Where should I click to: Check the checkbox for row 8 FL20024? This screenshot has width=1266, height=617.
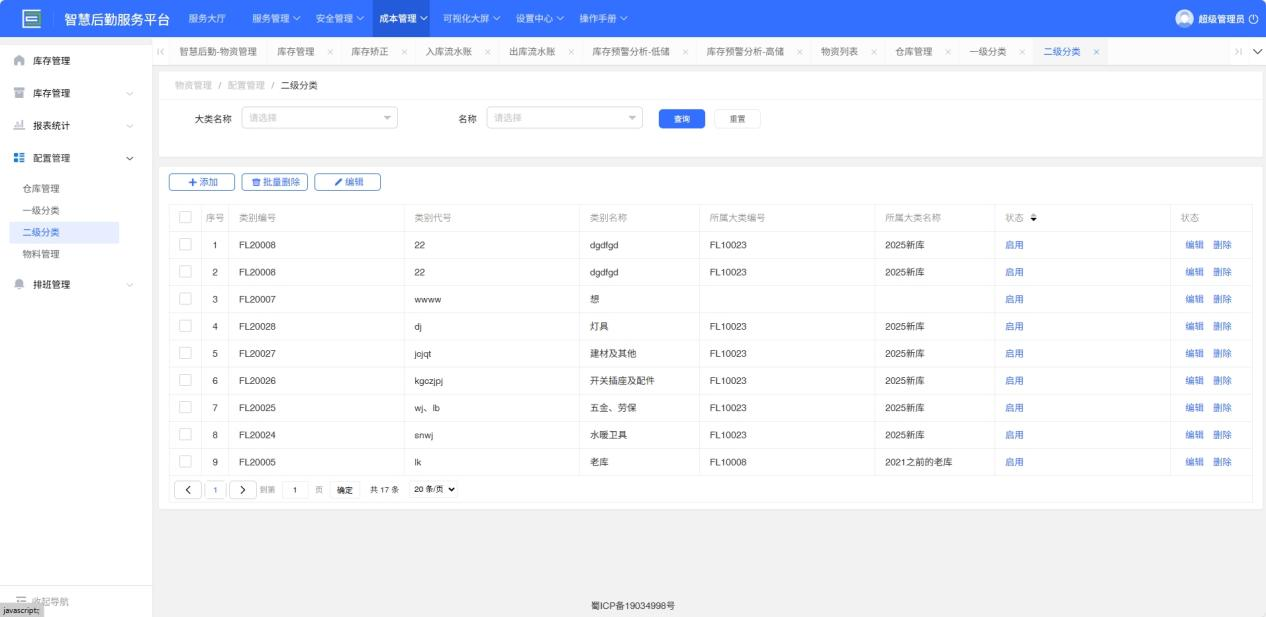point(185,433)
